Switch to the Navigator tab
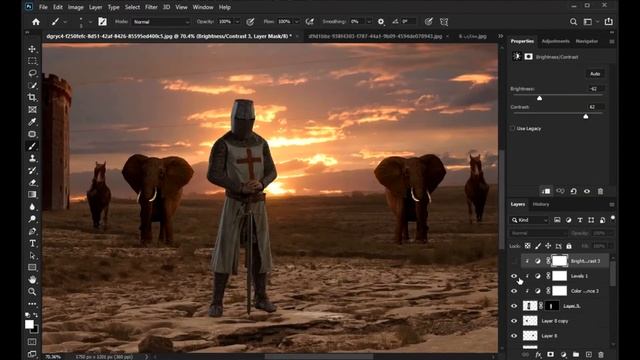The image size is (640, 360). [x=587, y=41]
